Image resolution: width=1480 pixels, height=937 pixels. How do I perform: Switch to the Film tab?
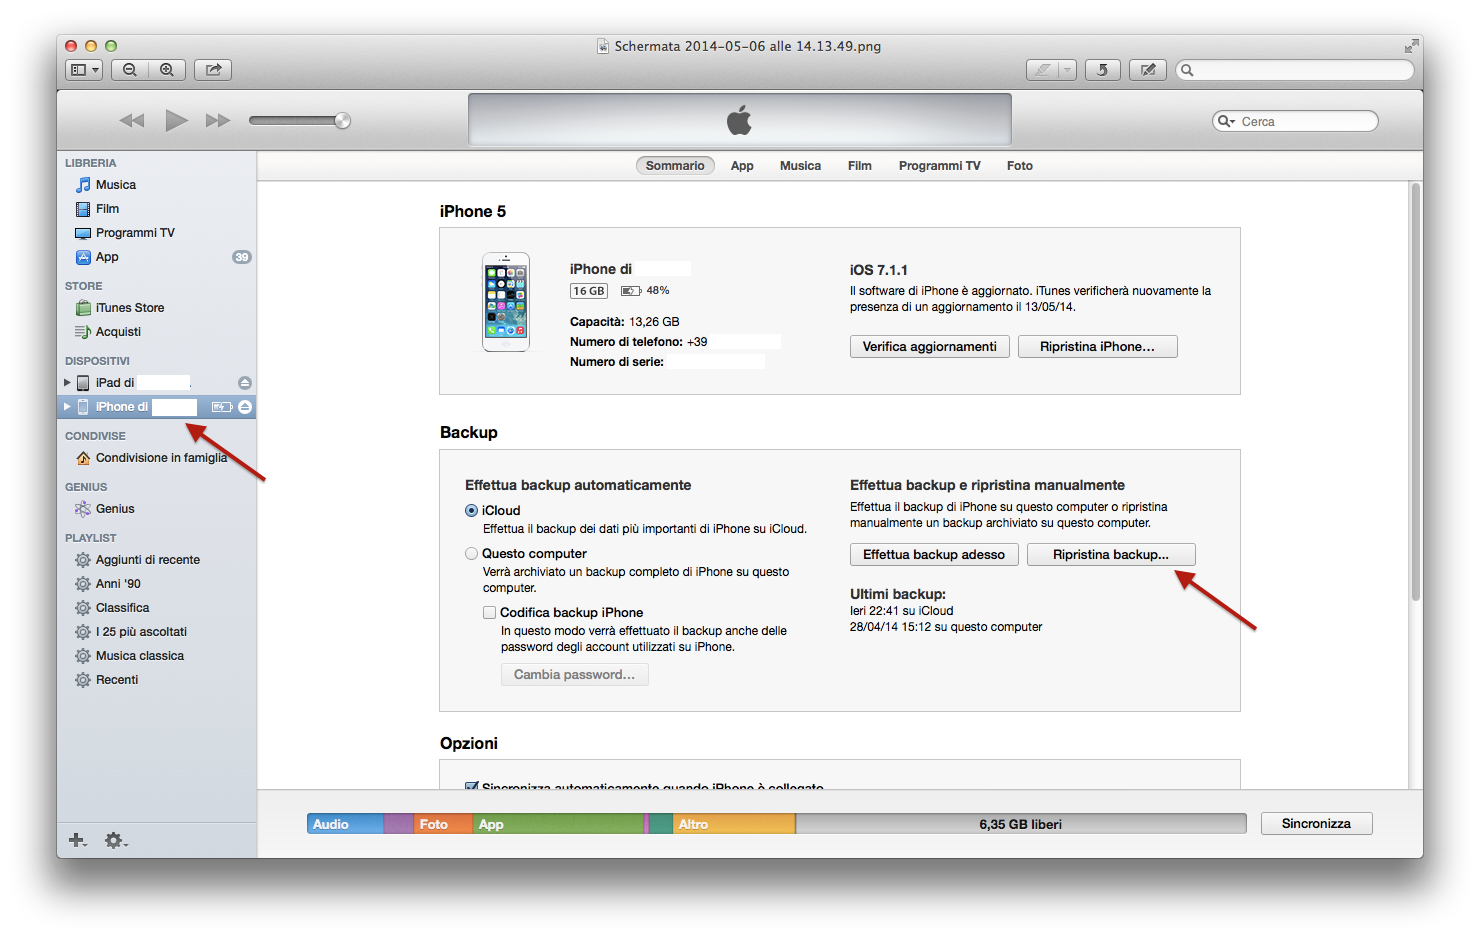[860, 166]
